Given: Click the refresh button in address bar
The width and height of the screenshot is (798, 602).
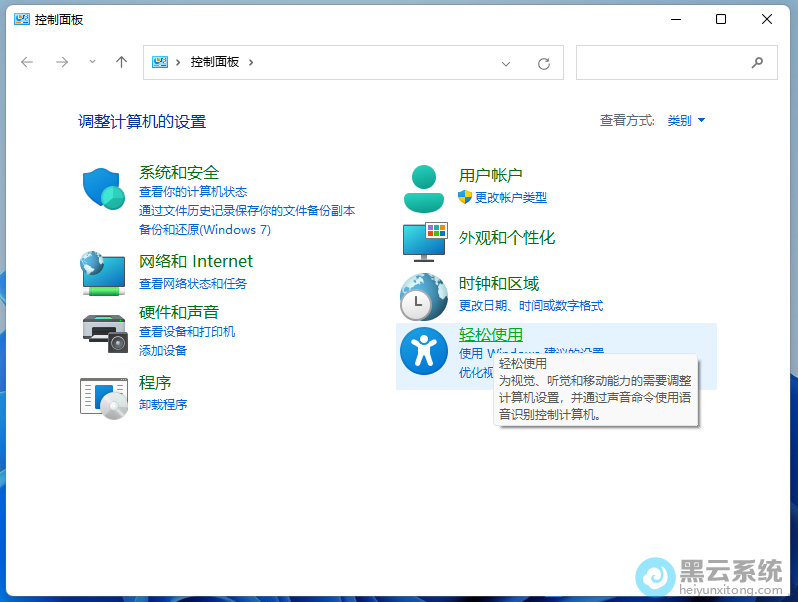Looking at the screenshot, I should point(544,63).
